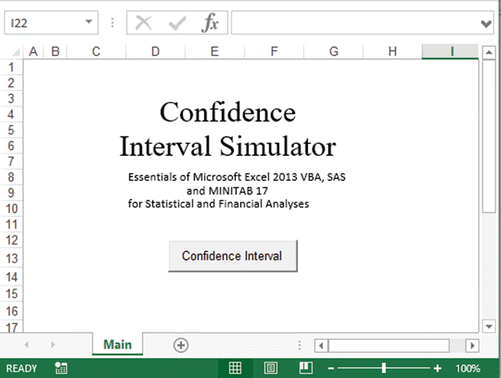
Task: Click the zoom in plus button
Action: click(438, 368)
